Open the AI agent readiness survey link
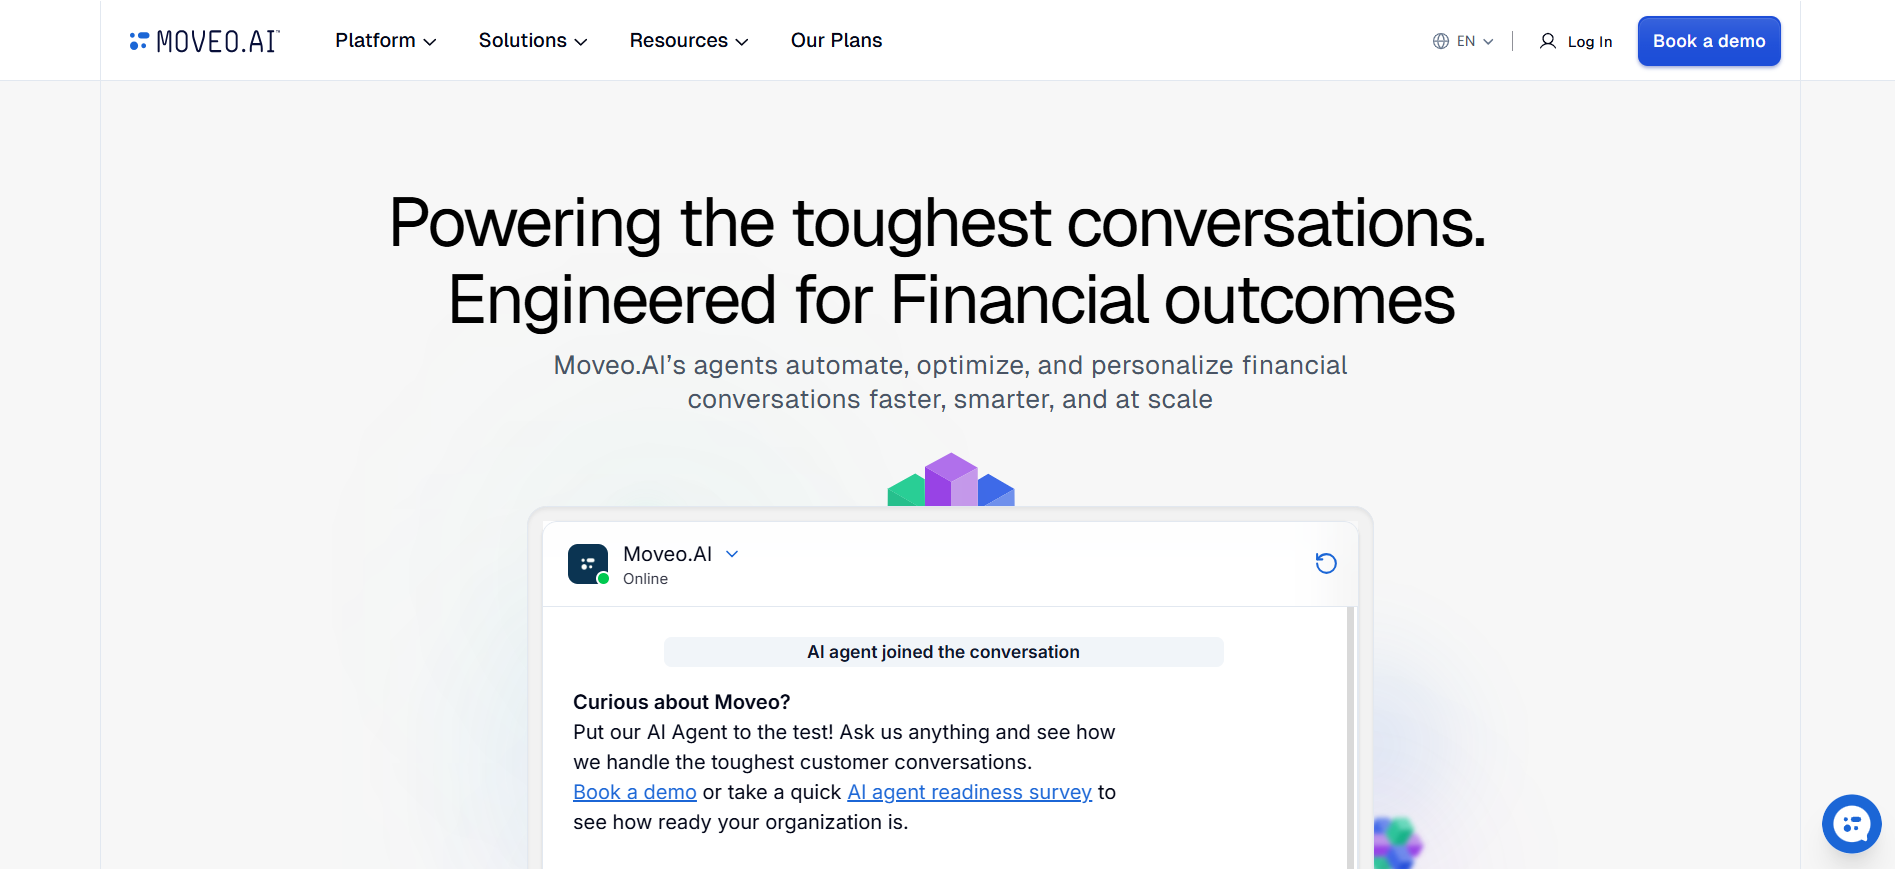The height and width of the screenshot is (869, 1895). 969,792
